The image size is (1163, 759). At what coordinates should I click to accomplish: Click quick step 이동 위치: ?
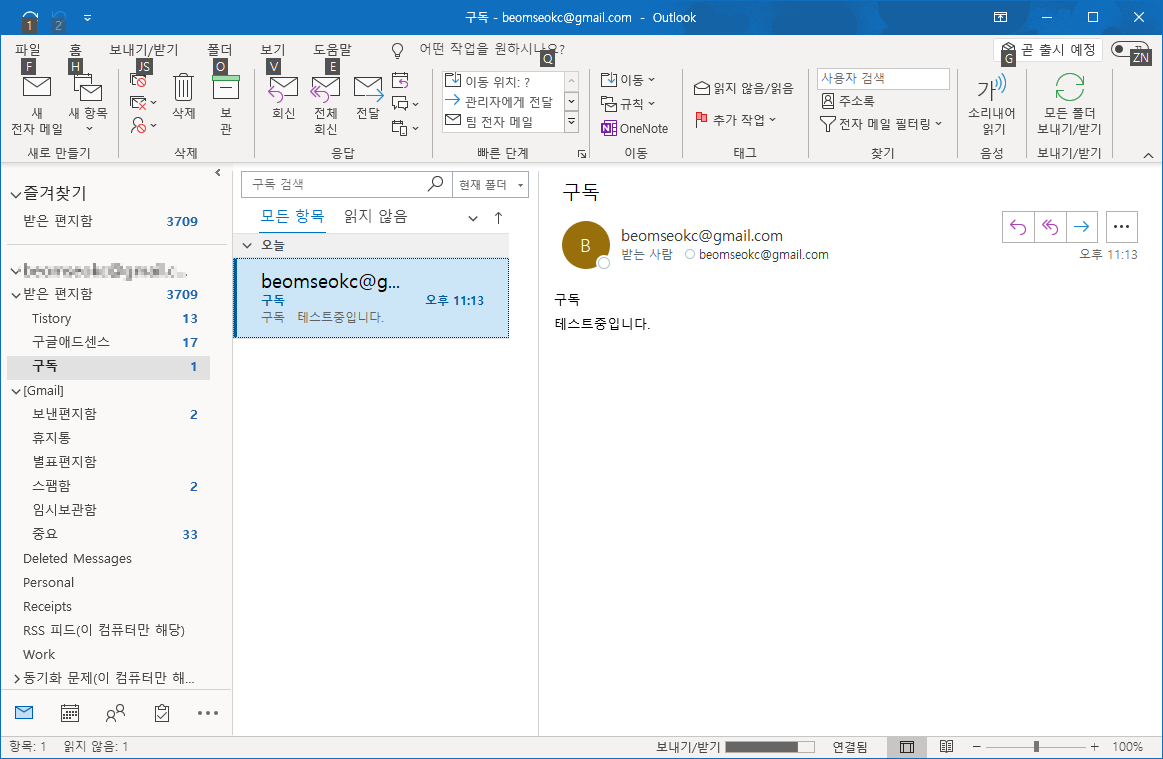503,82
